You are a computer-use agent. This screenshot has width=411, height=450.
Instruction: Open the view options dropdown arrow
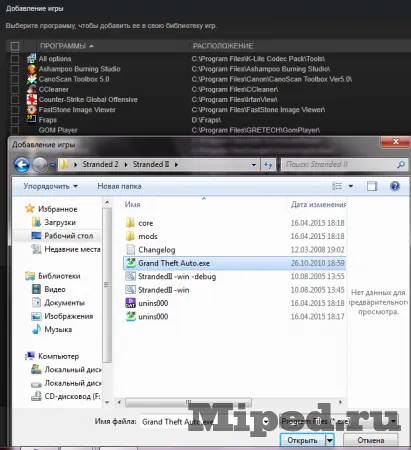(351, 186)
